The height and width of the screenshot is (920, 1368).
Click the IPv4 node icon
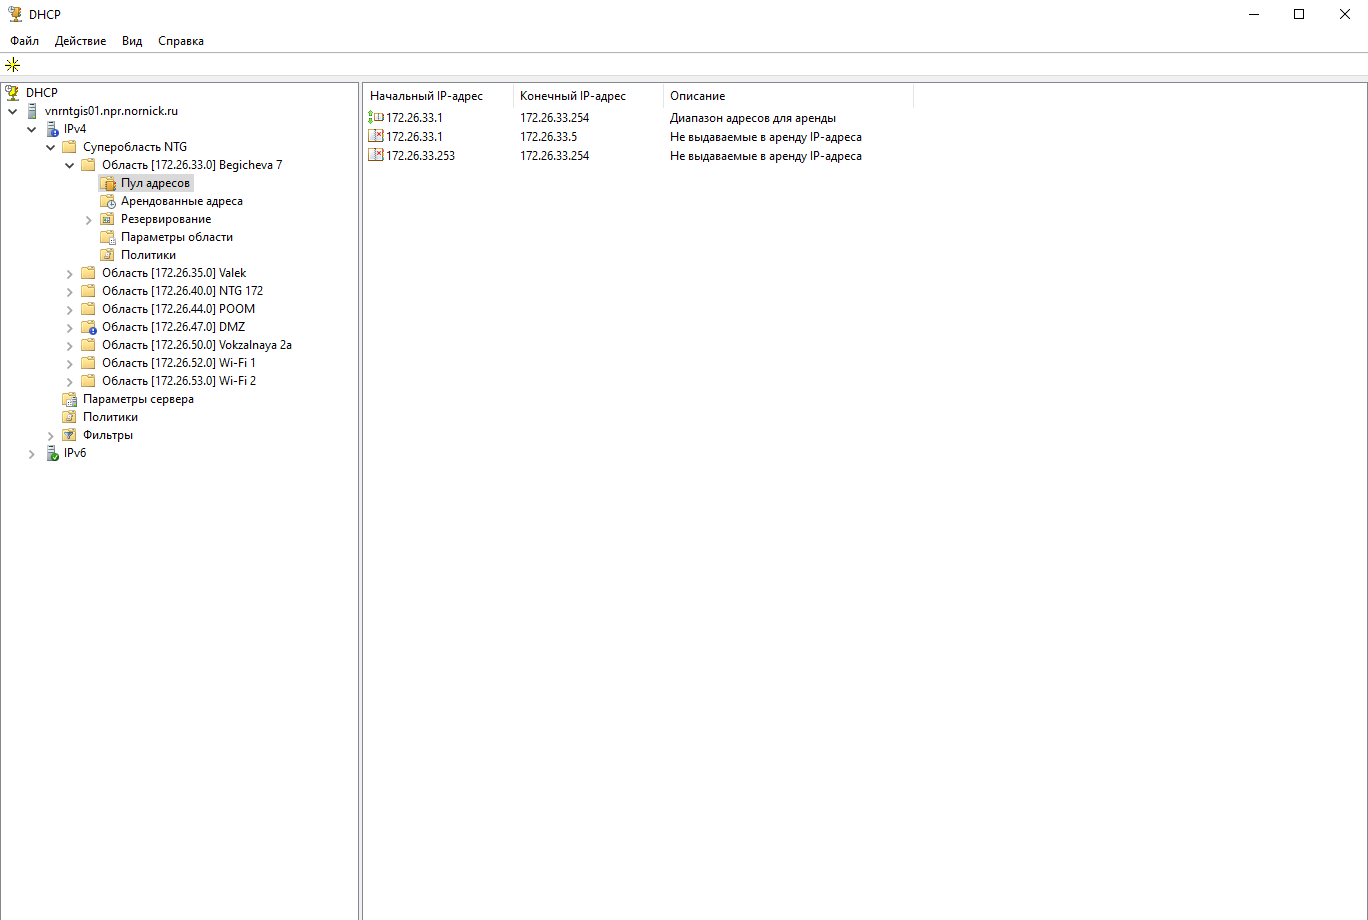[52, 129]
